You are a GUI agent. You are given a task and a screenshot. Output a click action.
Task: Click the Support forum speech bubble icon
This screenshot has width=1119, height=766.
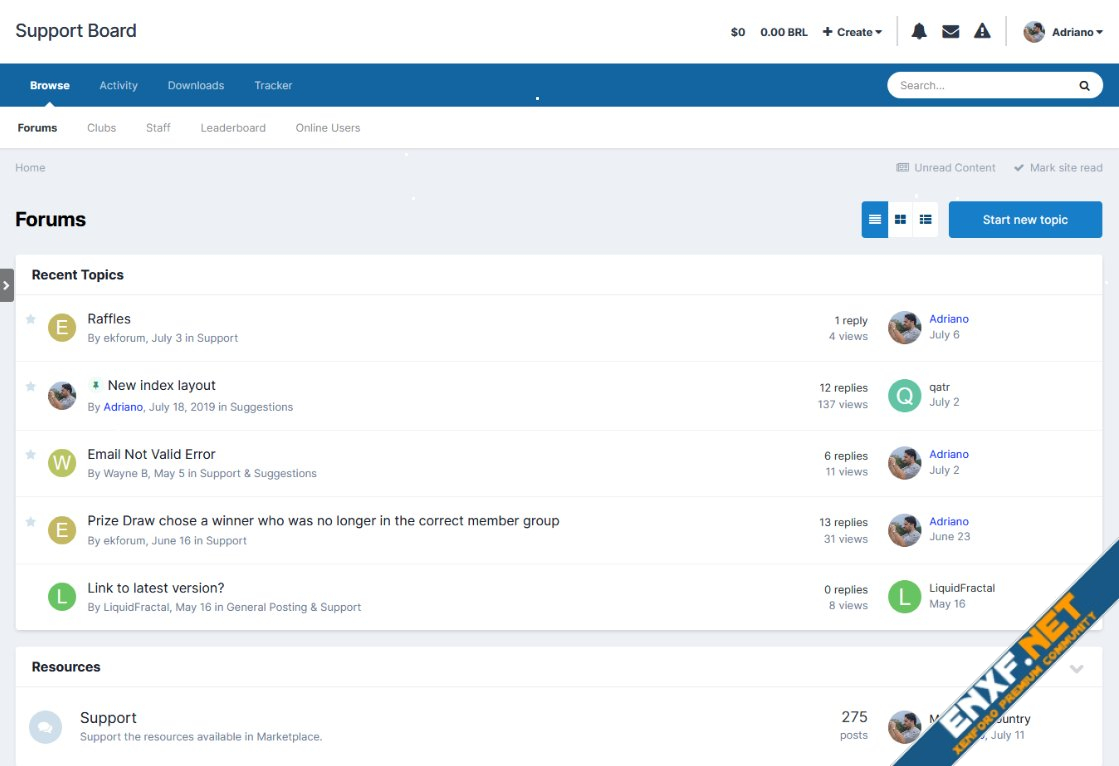click(45, 727)
